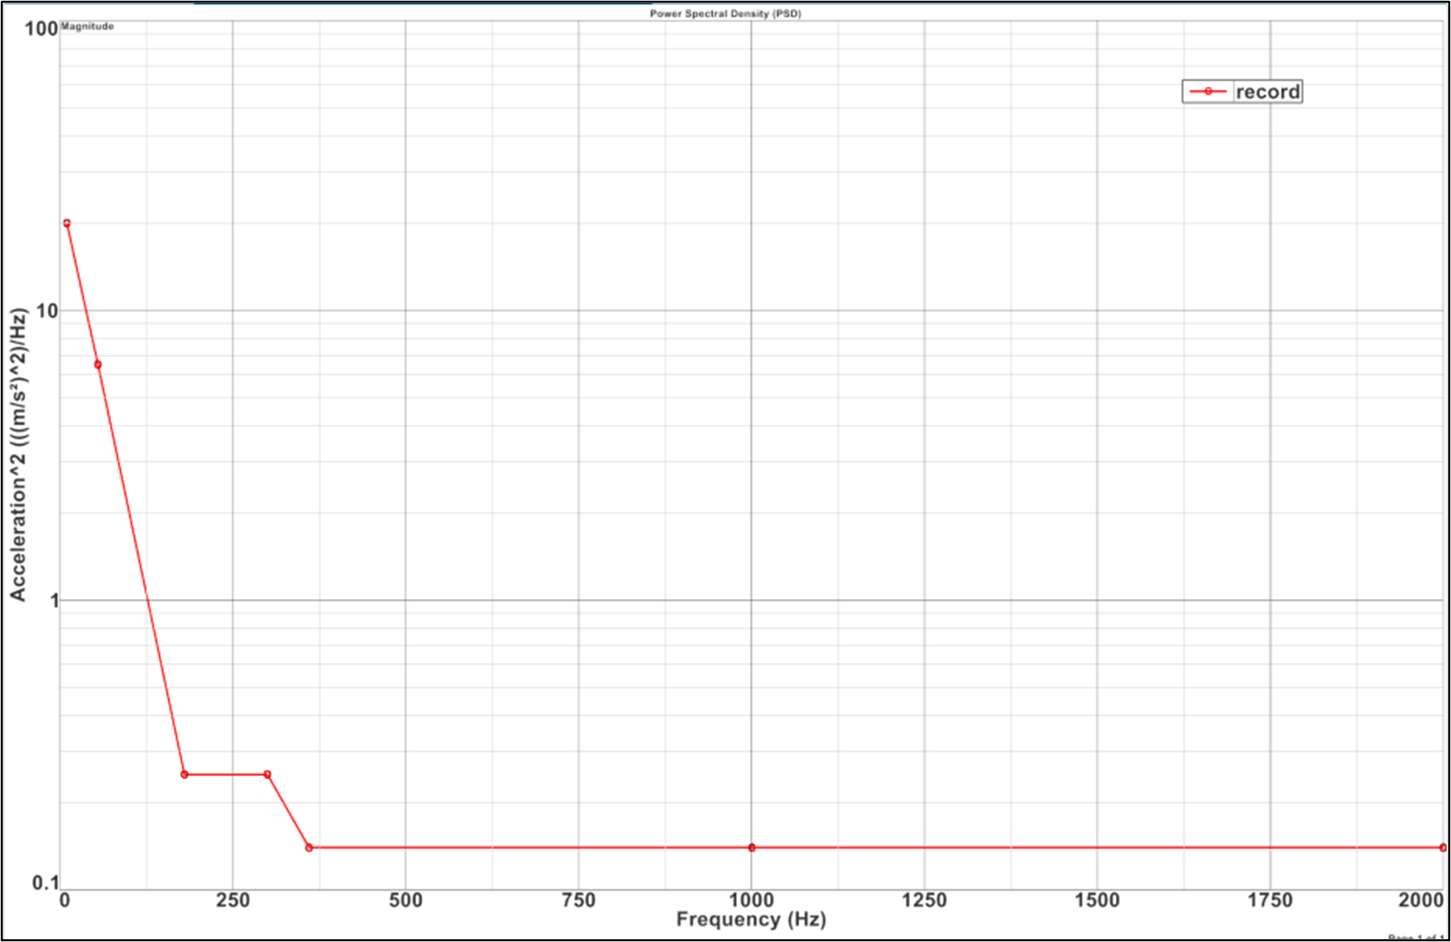The height and width of the screenshot is (942, 1451).
Task: Click the Frequency (Hz) axis label
Action: [x=750, y=921]
